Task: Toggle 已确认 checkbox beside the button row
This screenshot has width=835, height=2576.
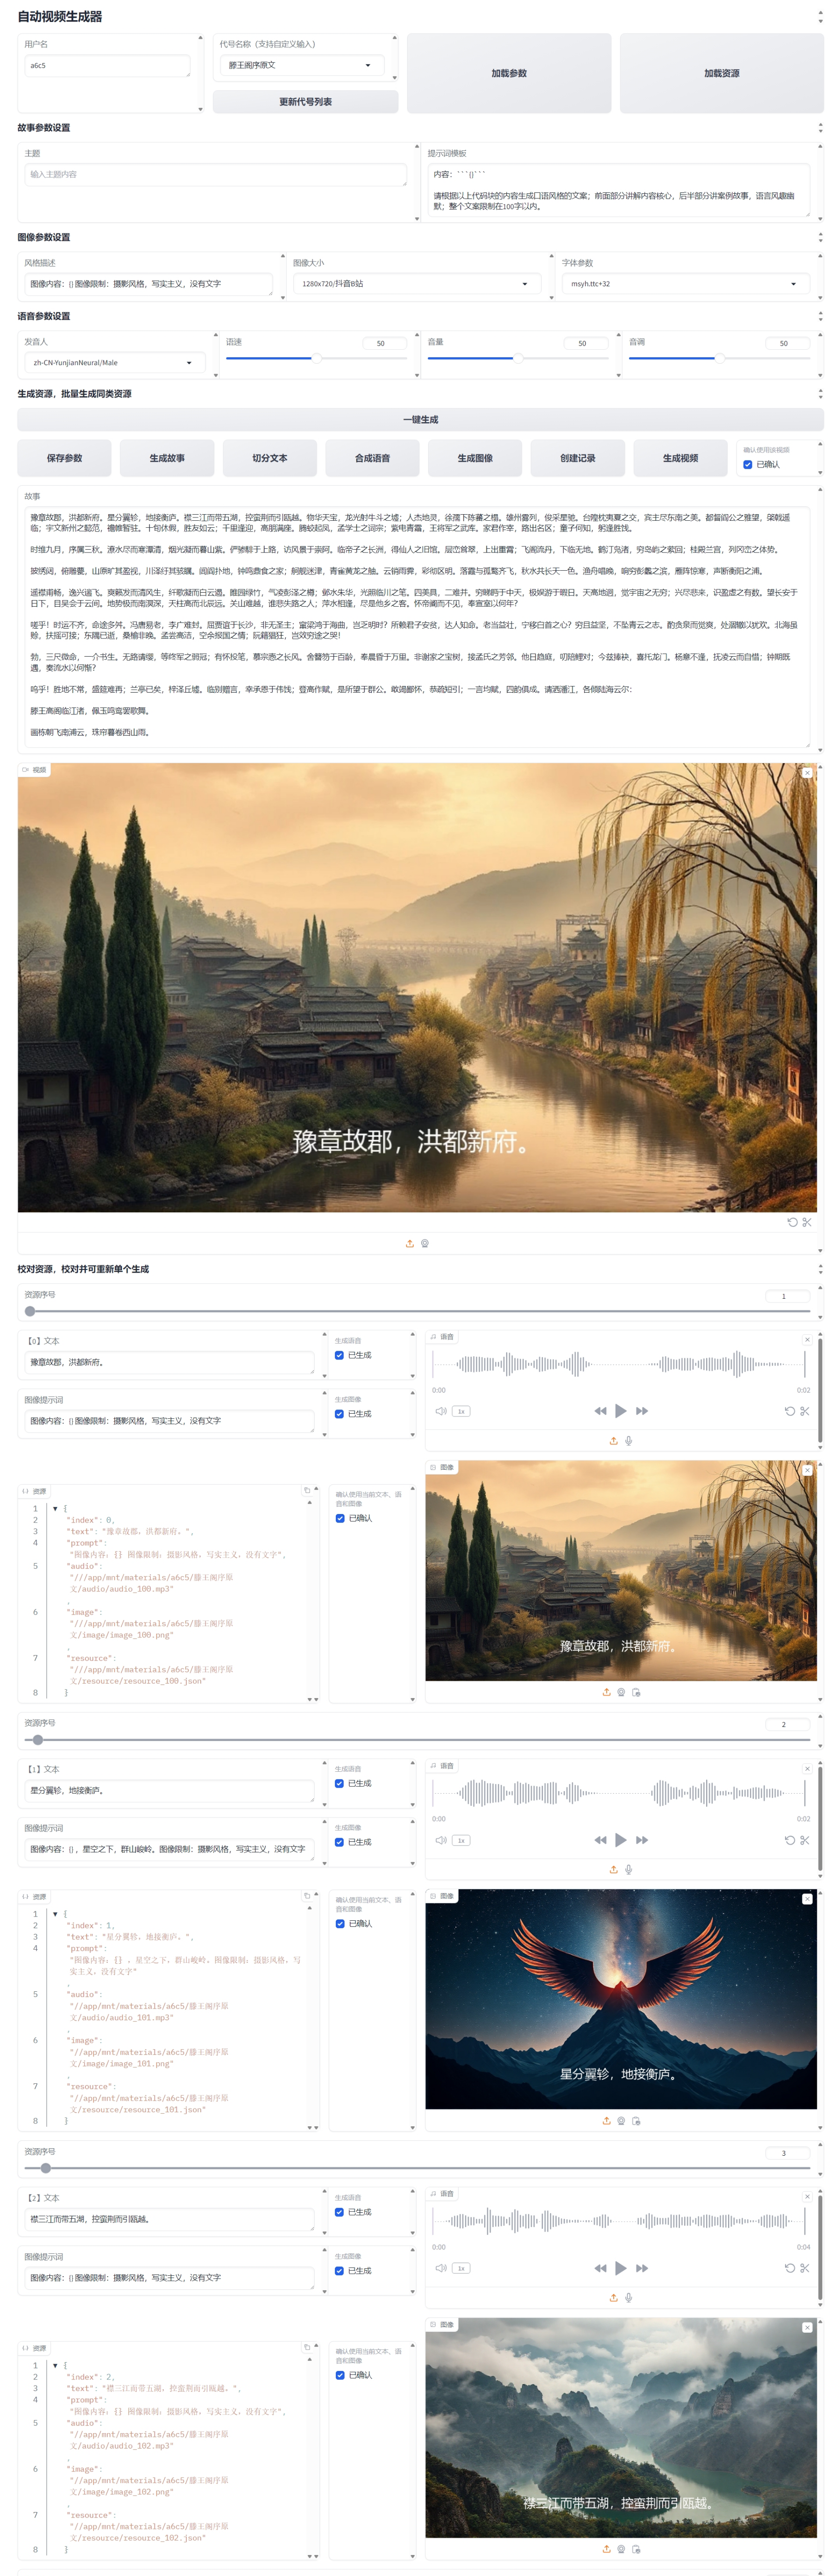Action: point(747,464)
